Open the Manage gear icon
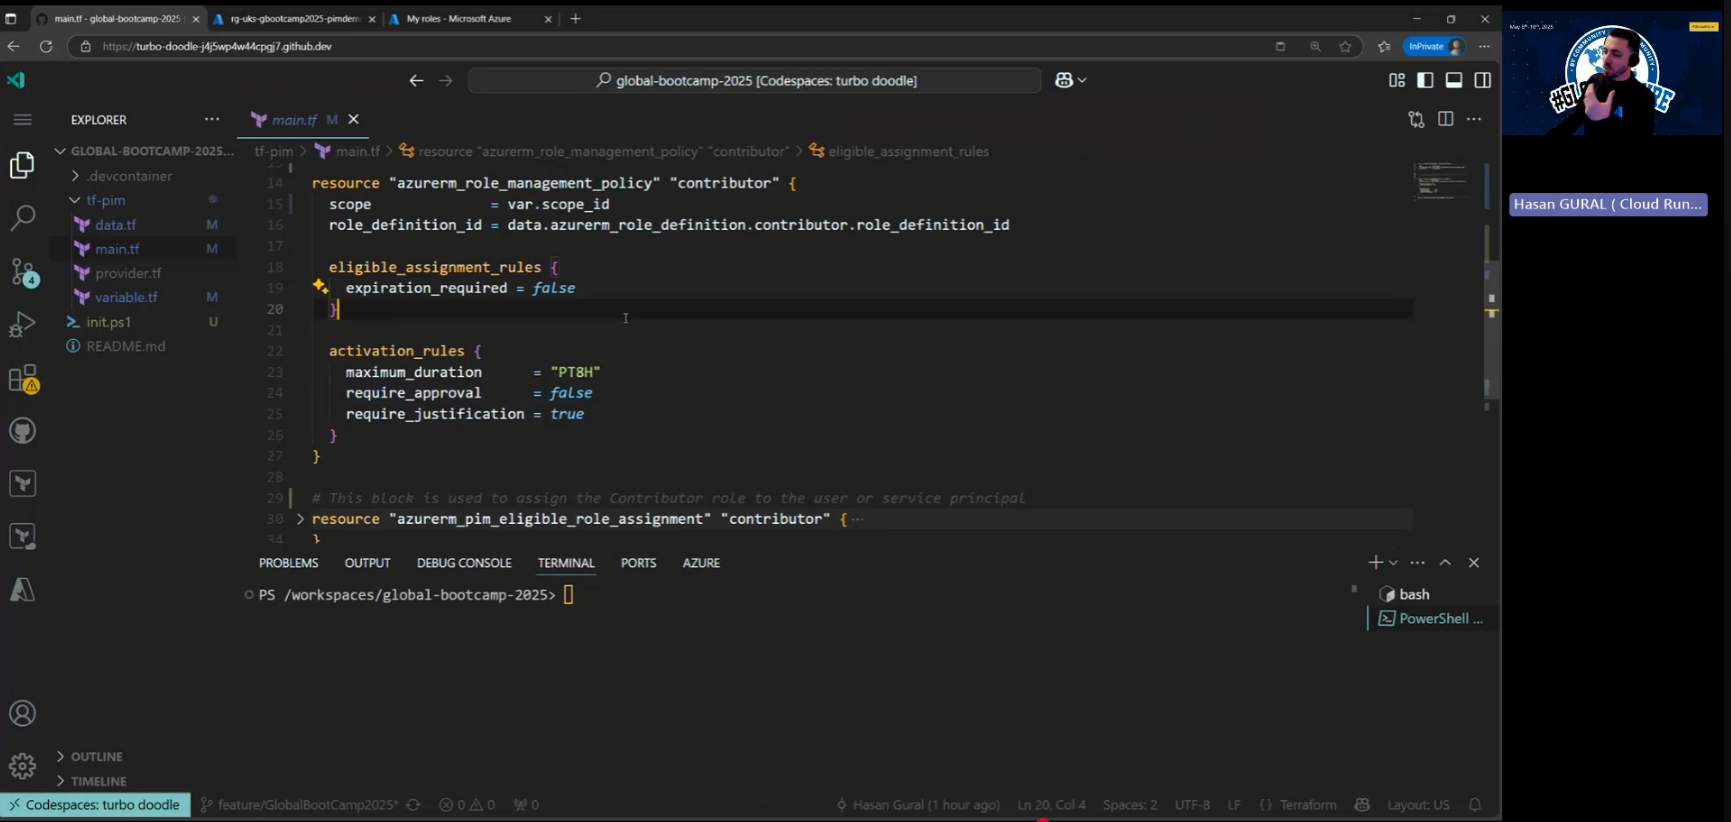The height and width of the screenshot is (822, 1731). pos(22,766)
